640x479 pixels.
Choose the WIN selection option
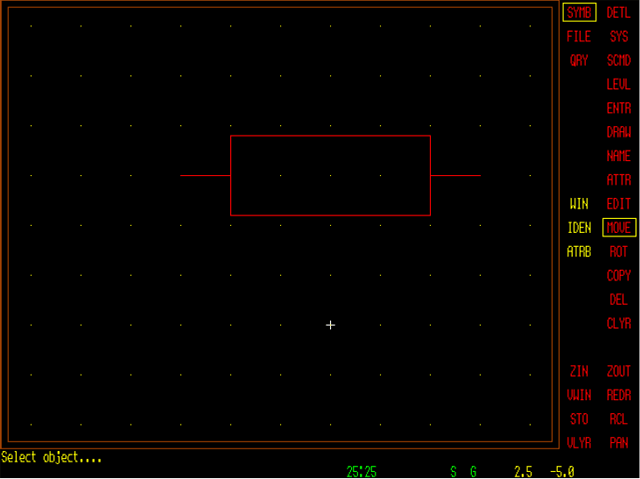(x=579, y=204)
